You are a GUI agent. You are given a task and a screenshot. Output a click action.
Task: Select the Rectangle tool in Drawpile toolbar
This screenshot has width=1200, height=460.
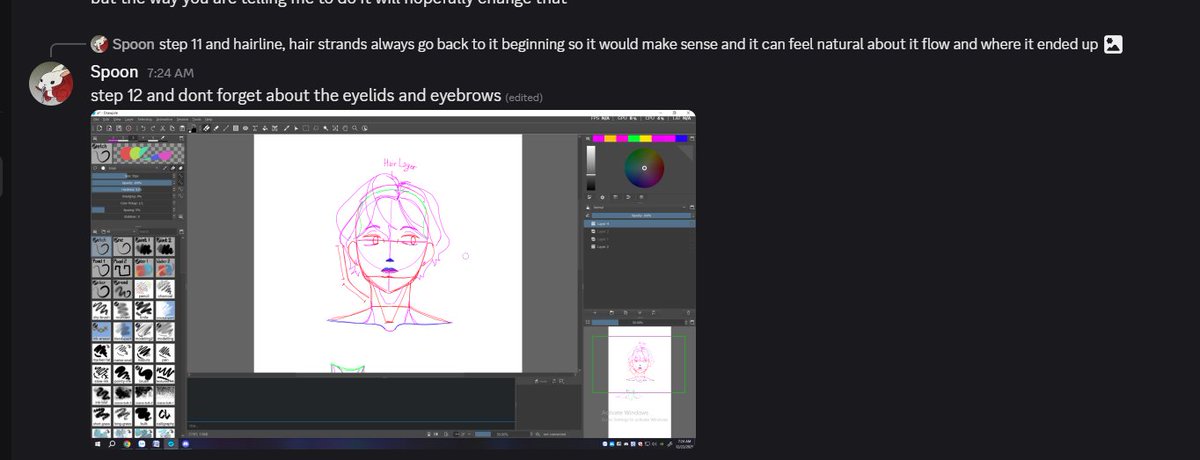click(236, 128)
